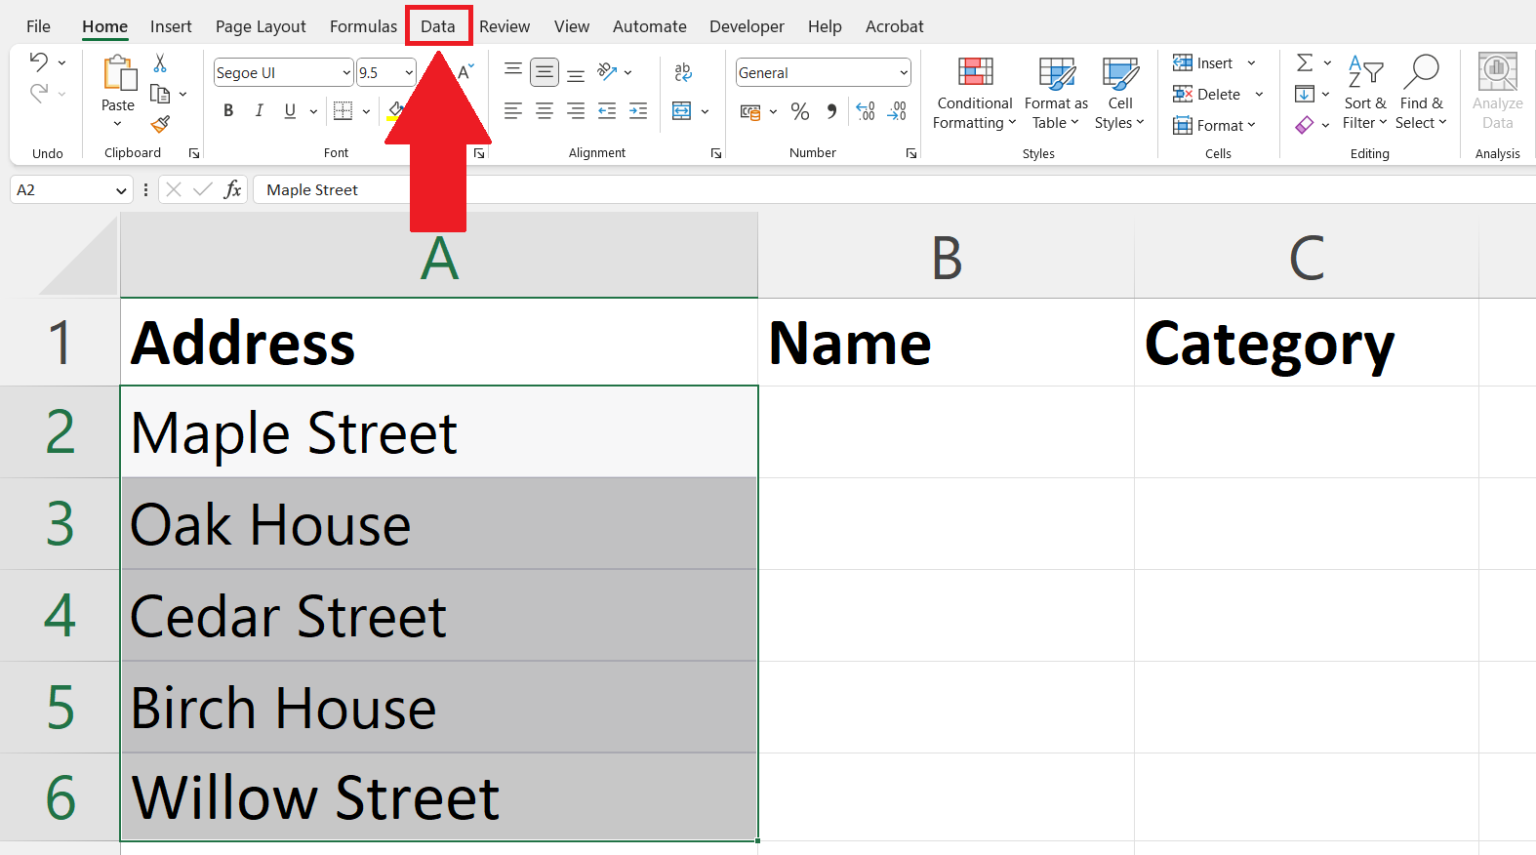Open the Formulas ribbon tab
The image size is (1536, 855).
[x=363, y=26]
